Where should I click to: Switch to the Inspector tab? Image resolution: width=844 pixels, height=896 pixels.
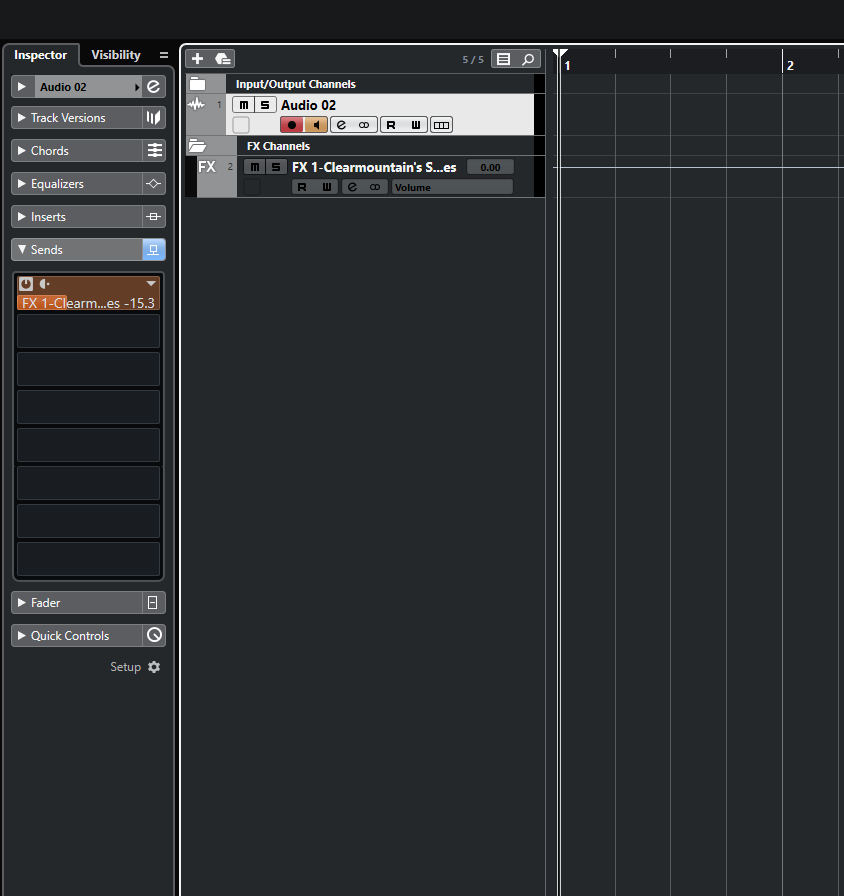point(41,55)
